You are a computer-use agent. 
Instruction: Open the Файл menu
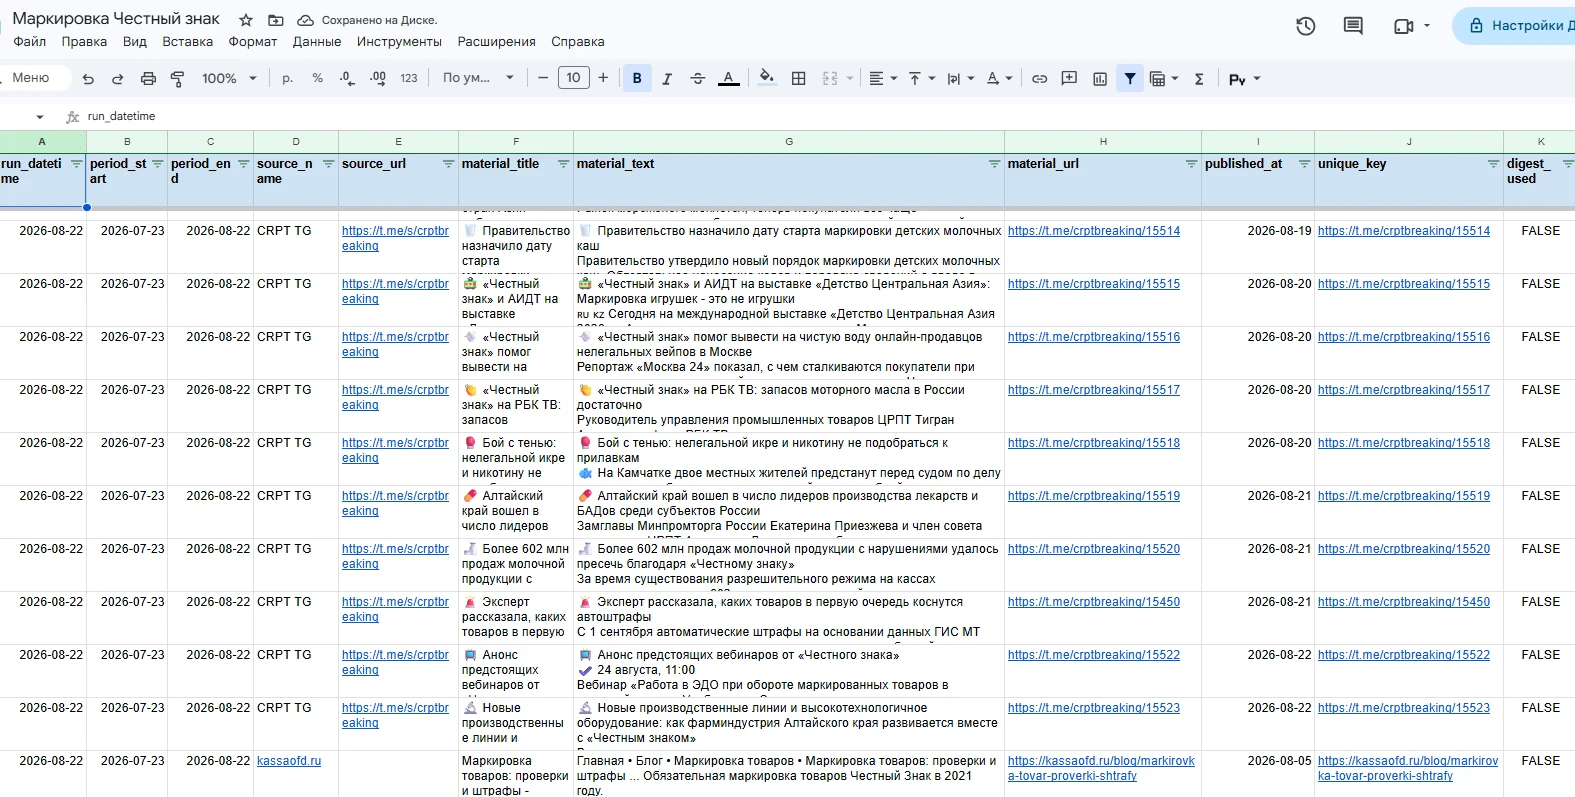[30, 42]
